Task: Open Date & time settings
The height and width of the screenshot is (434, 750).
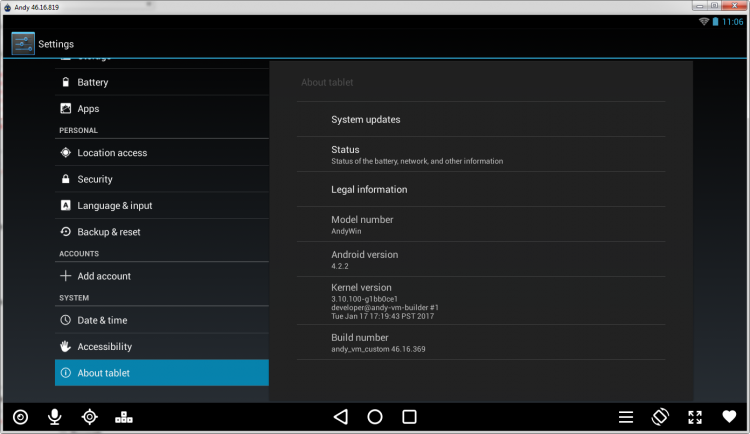Action: pos(162,320)
